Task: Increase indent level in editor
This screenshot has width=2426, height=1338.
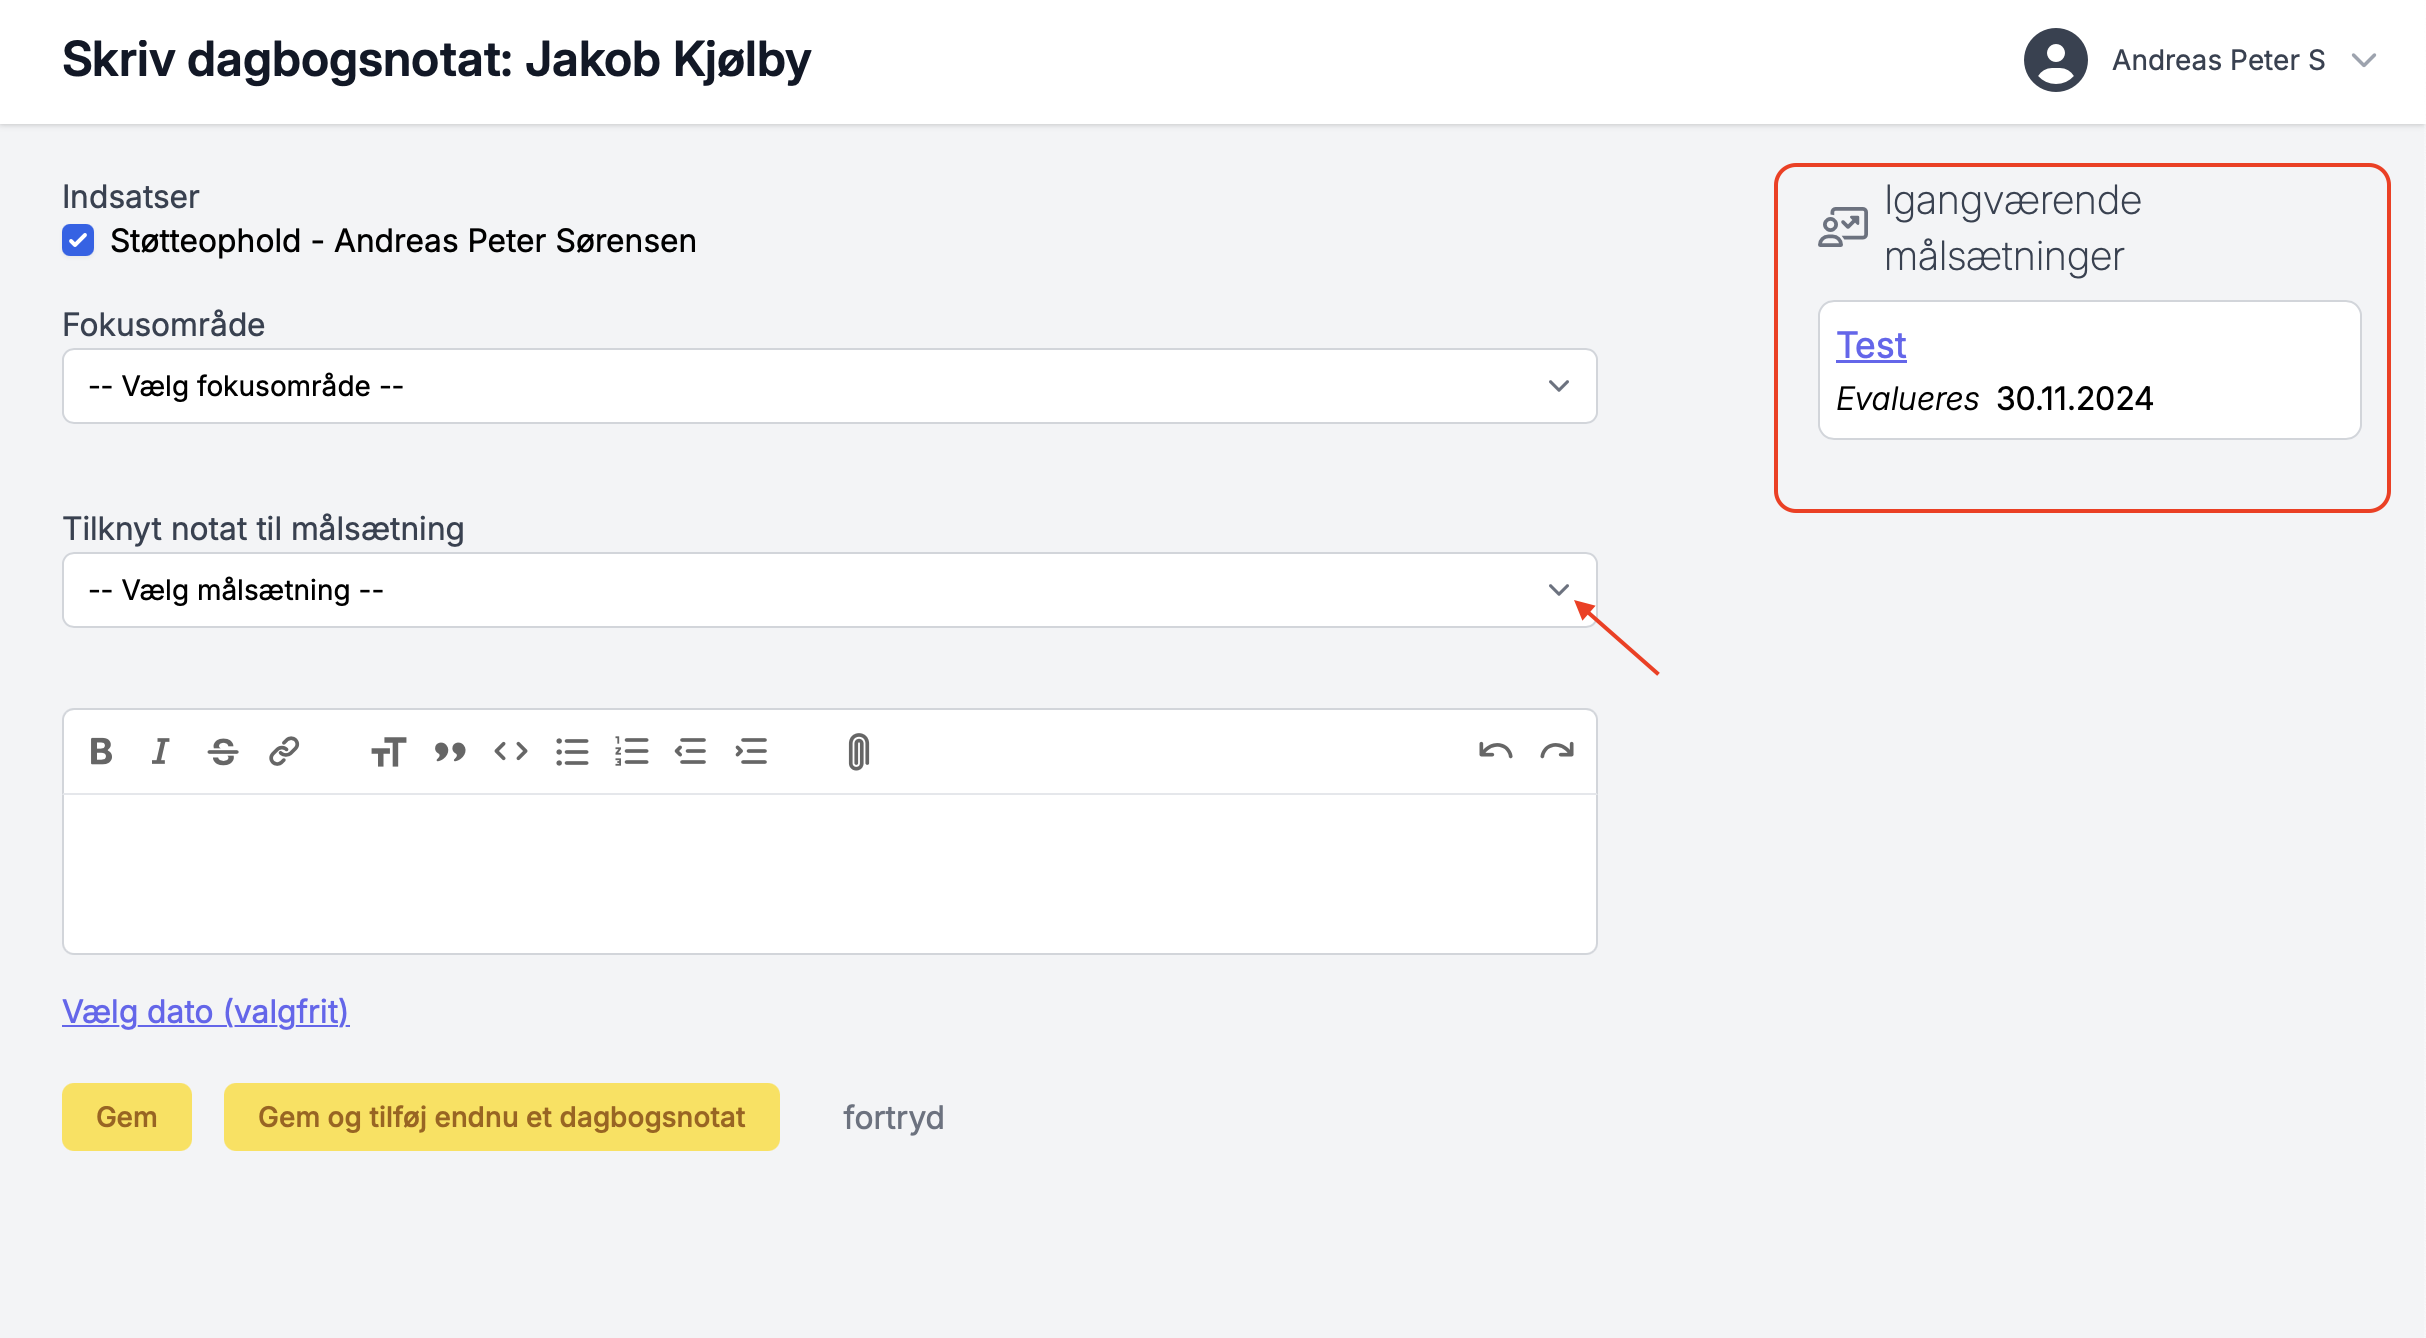Action: click(x=751, y=751)
